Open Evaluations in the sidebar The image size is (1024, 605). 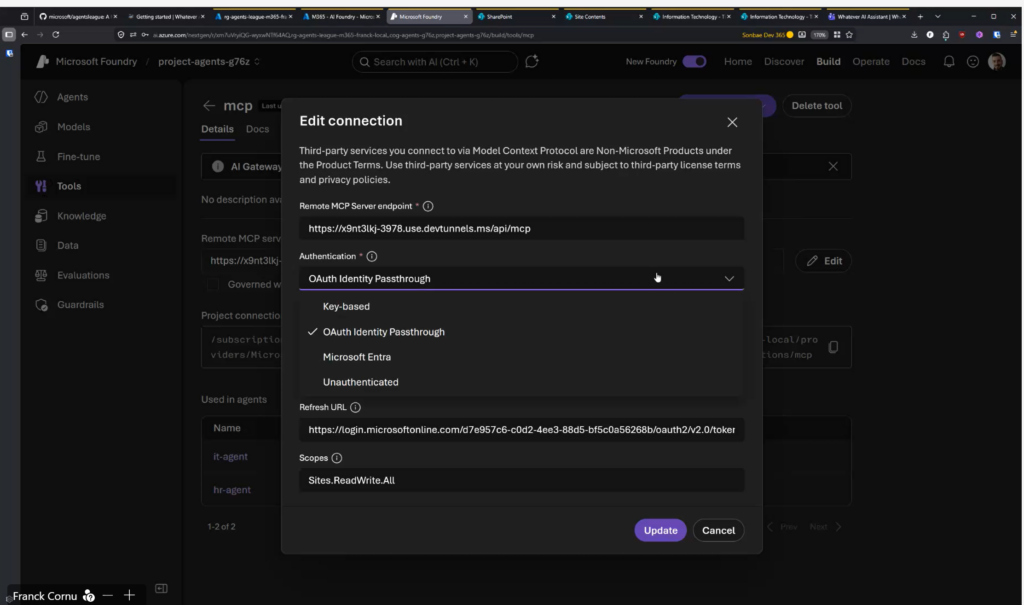(x=83, y=276)
